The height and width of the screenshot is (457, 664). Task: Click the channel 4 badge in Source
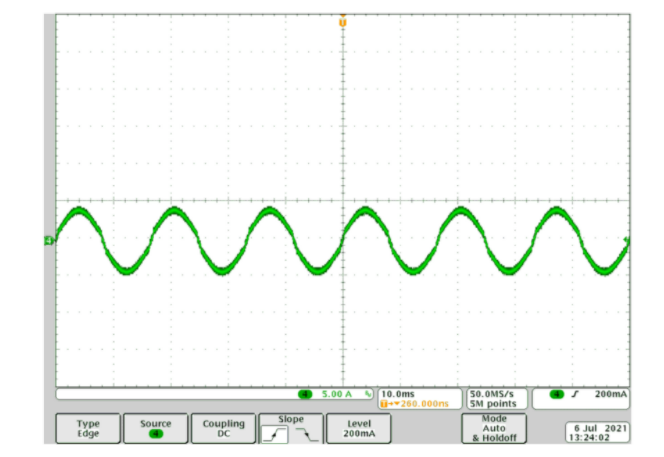coord(156,434)
